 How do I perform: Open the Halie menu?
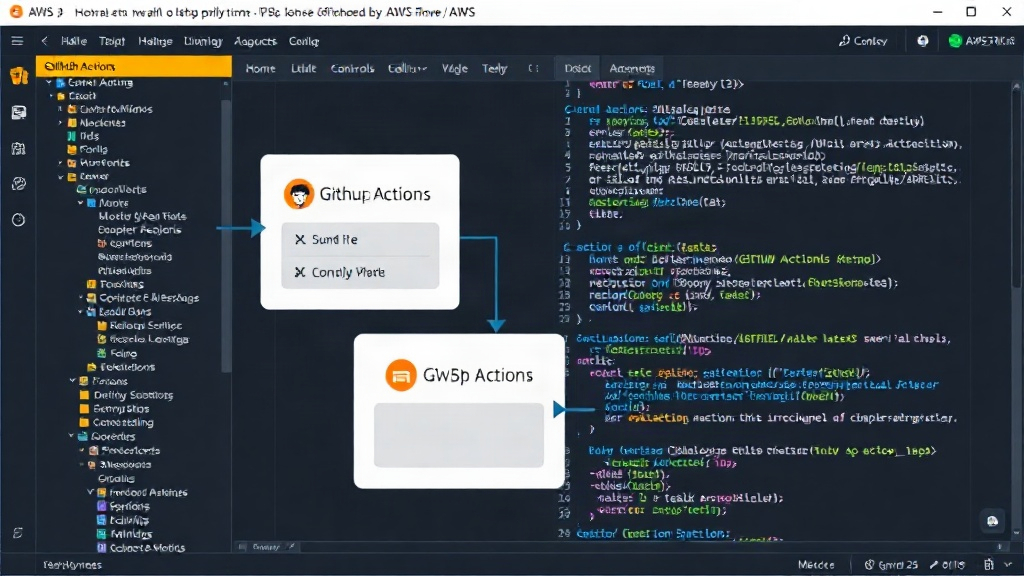74,41
